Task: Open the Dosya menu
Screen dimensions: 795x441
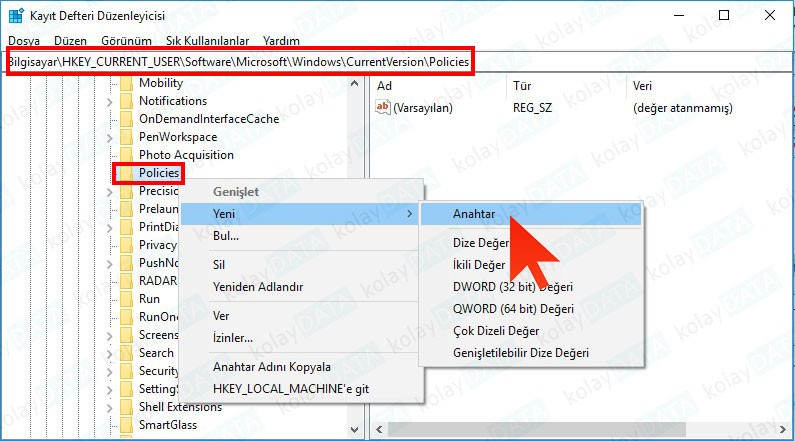Action: coord(23,41)
